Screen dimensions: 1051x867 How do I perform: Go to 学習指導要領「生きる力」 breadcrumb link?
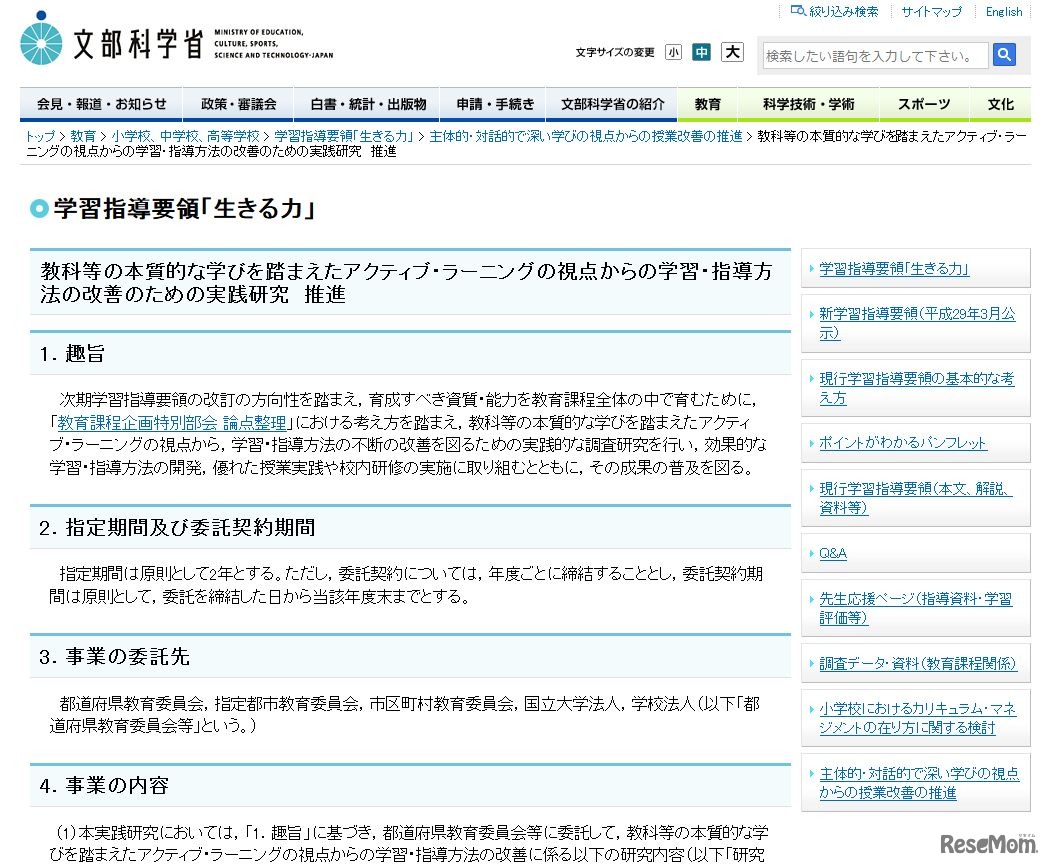coord(344,136)
